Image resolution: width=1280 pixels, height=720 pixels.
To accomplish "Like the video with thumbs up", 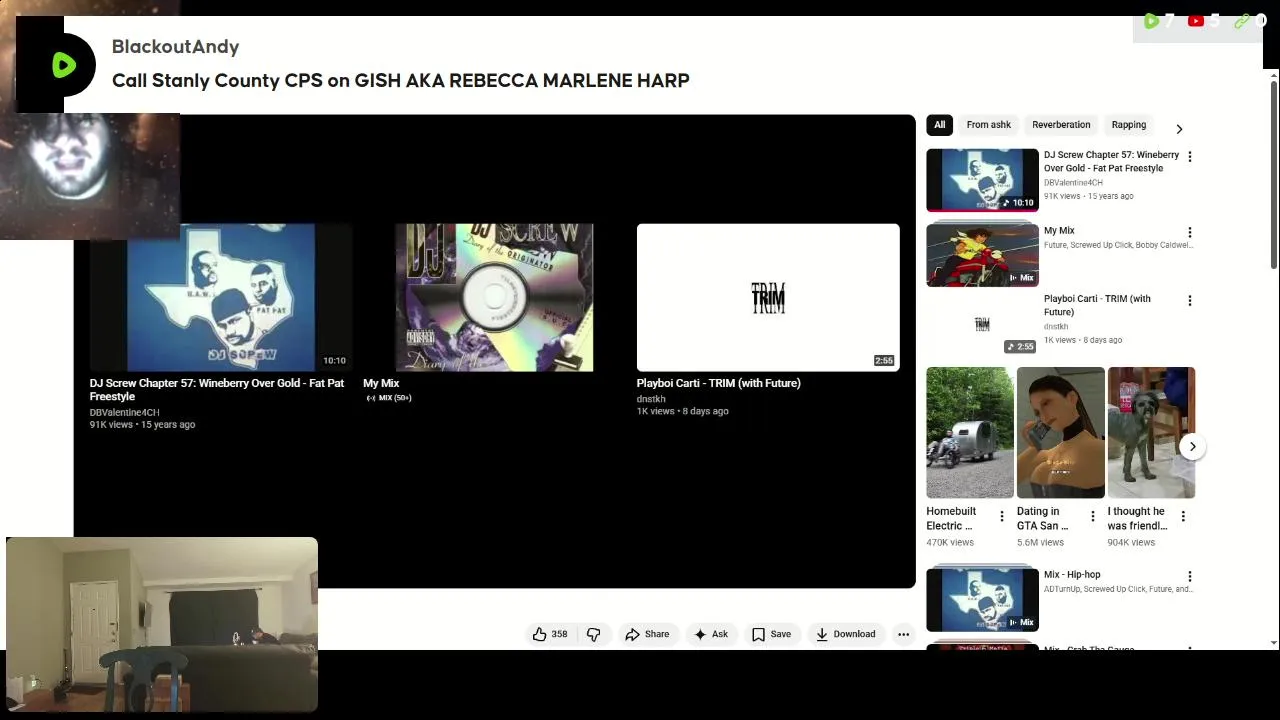I will pos(540,634).
